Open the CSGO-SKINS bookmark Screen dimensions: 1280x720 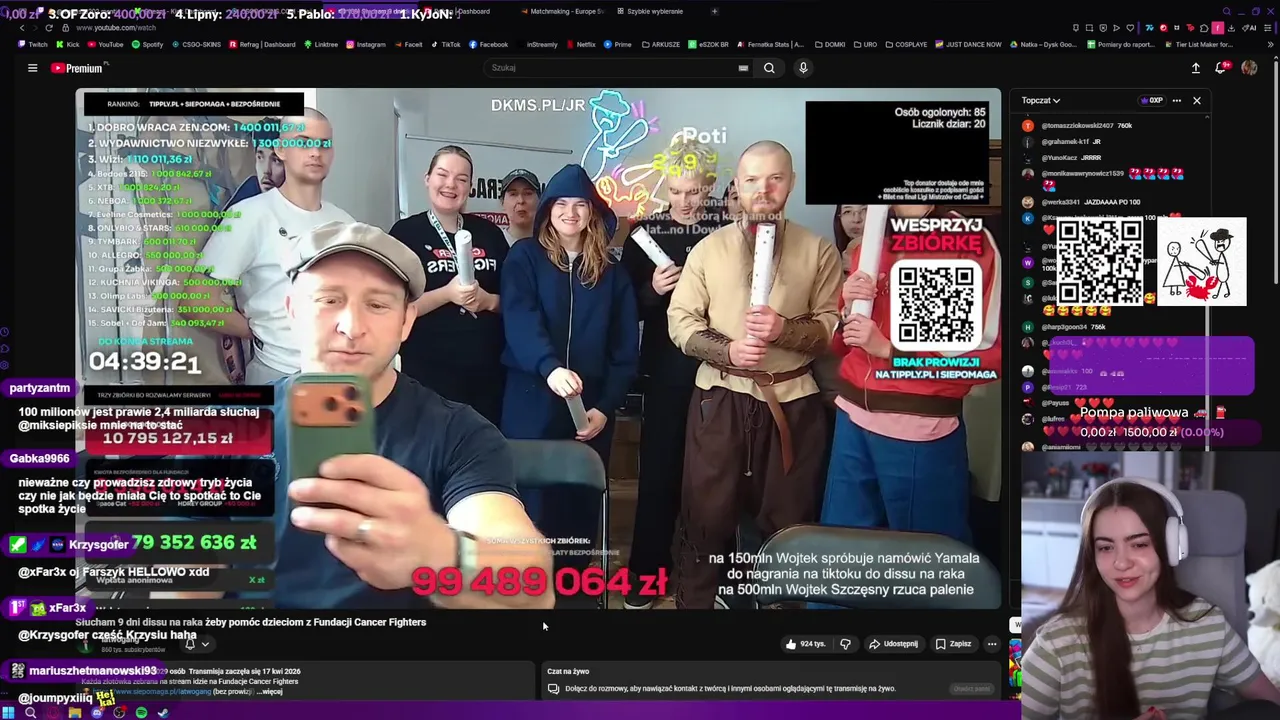coord(196,44)
